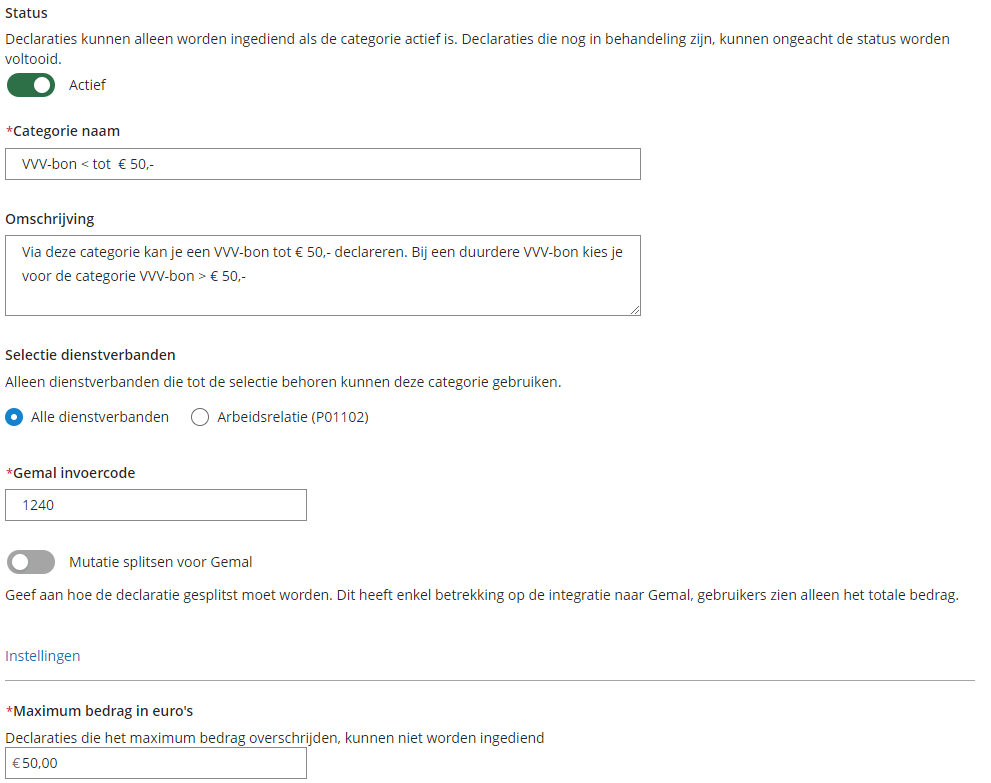Image resolution: width=991 pixels, height=783 pixels.
Task: Toggle the Actief status switch
Action: click(31, 85)
